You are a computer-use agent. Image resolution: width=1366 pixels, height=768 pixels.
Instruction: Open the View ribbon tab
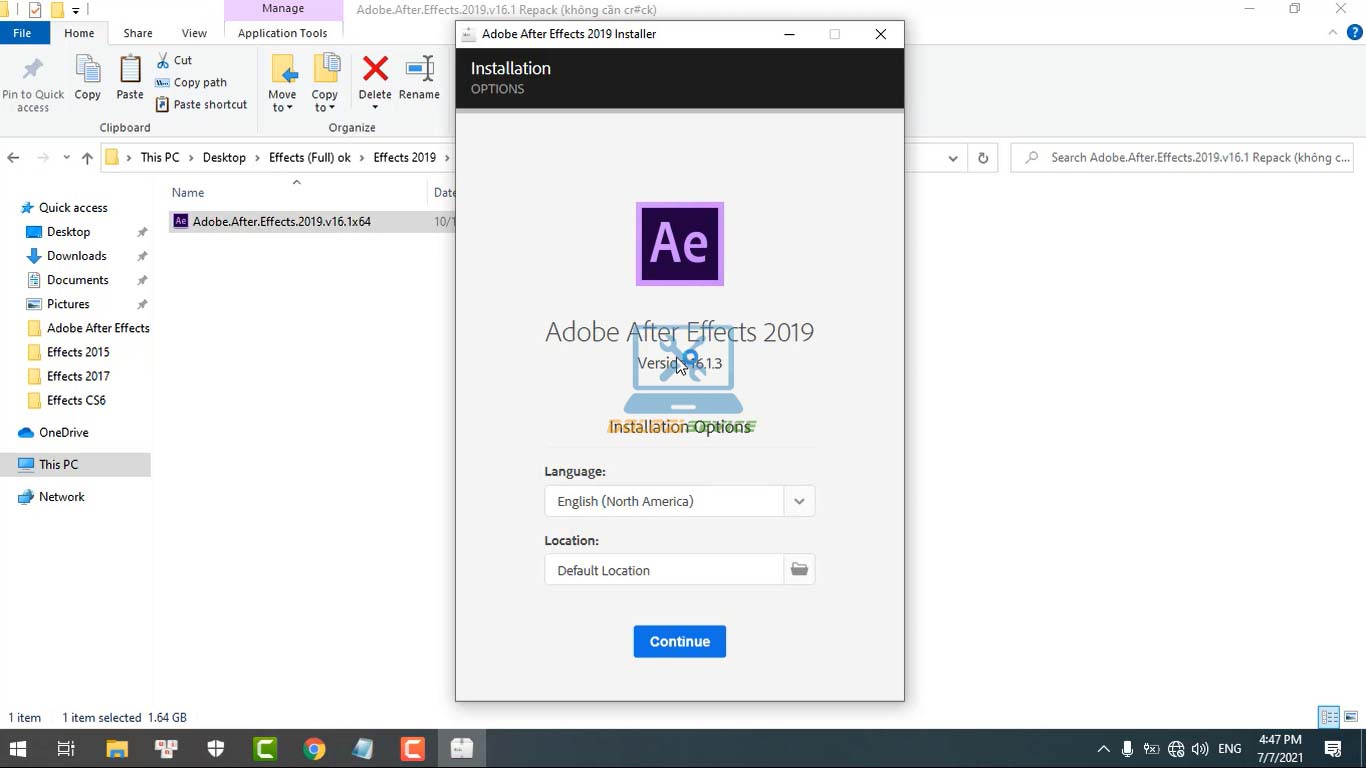(194, 33)
